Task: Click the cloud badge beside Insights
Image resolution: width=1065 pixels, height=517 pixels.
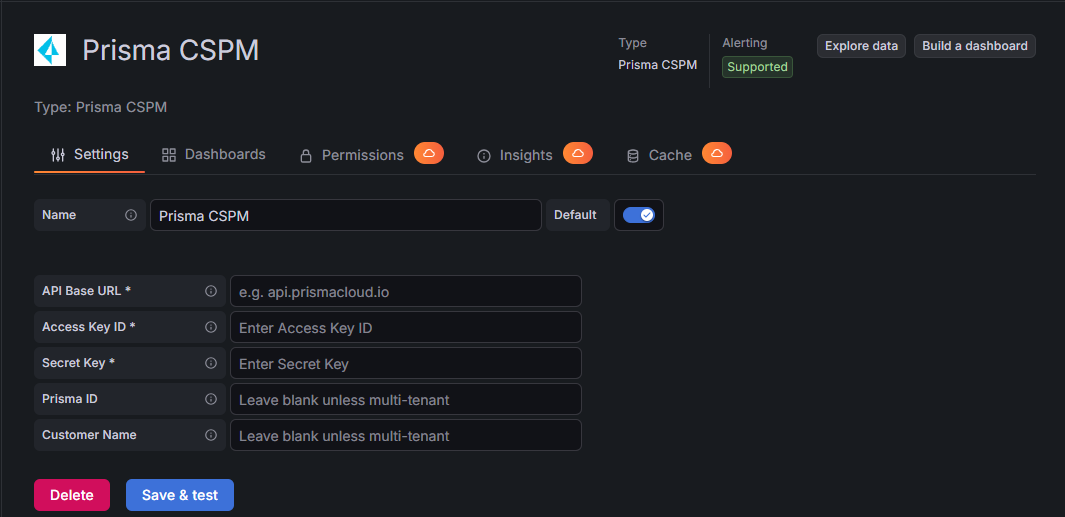Action: tap(578, 154)
